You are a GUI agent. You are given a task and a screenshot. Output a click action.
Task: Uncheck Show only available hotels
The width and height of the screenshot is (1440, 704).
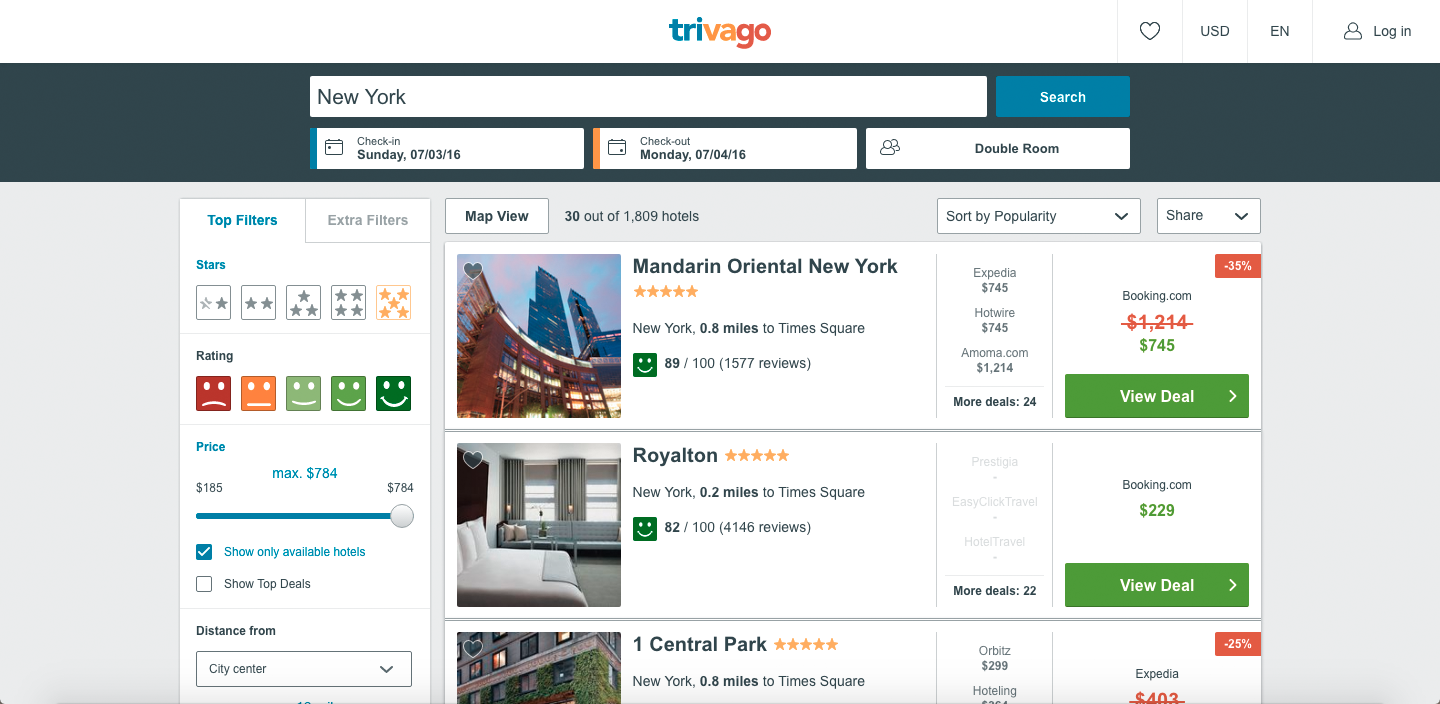click(x=204, y=552)
